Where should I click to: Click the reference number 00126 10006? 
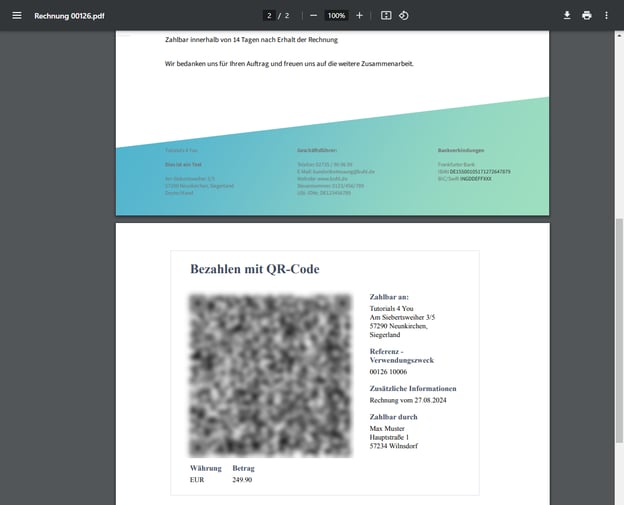pos(388,371)
